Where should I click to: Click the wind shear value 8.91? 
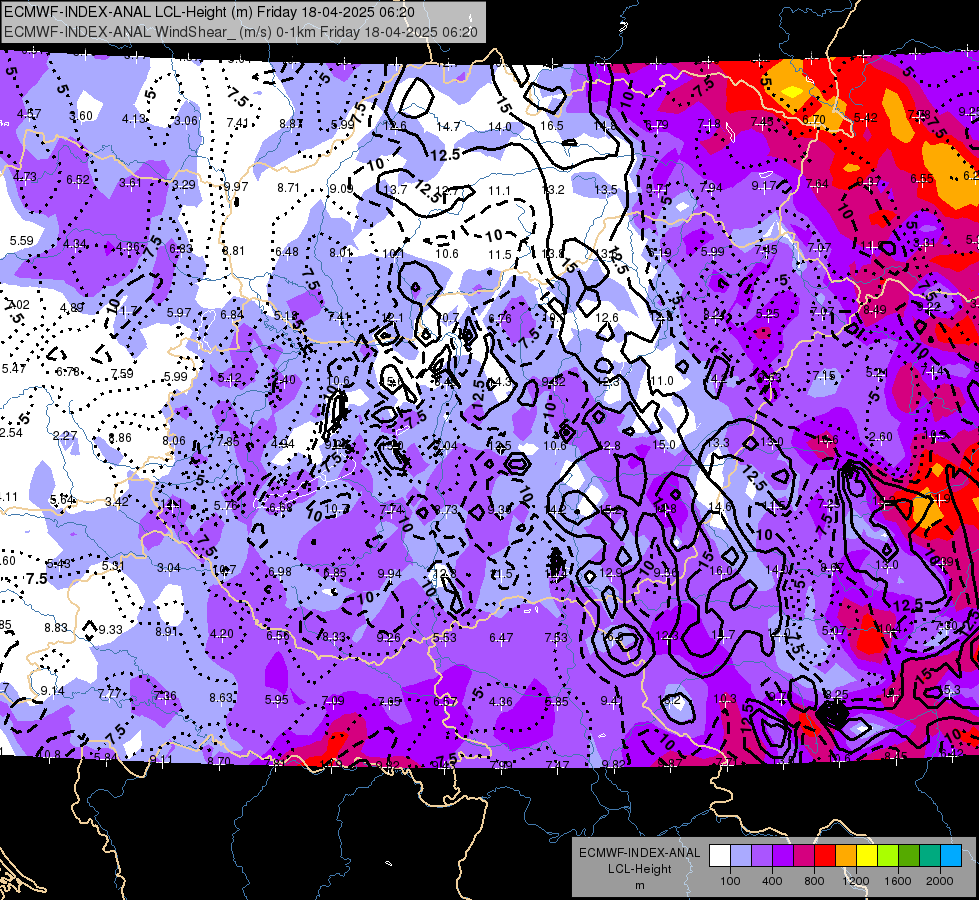pyautogui.click(x=167, y=631)
